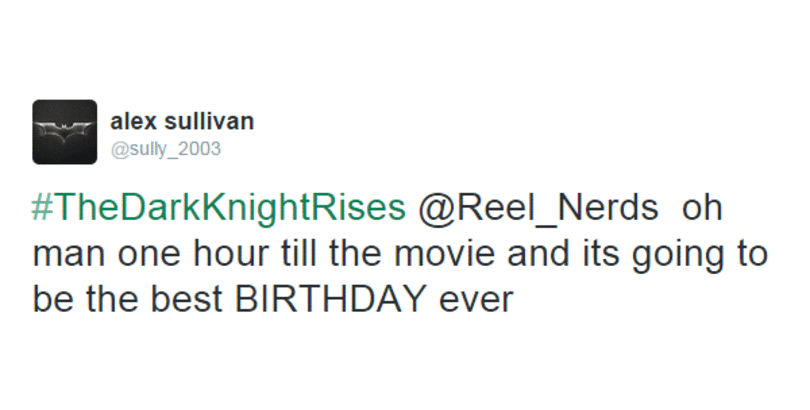
Task: Click the Batman logo profile avatar
Action: pos(65,131)
